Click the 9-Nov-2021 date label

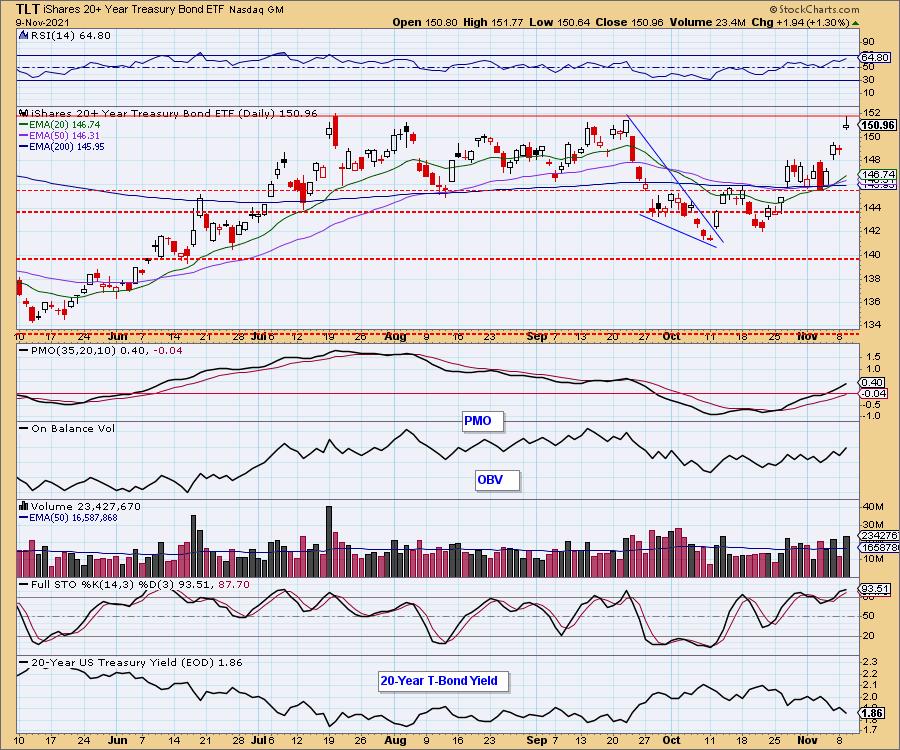43,22
